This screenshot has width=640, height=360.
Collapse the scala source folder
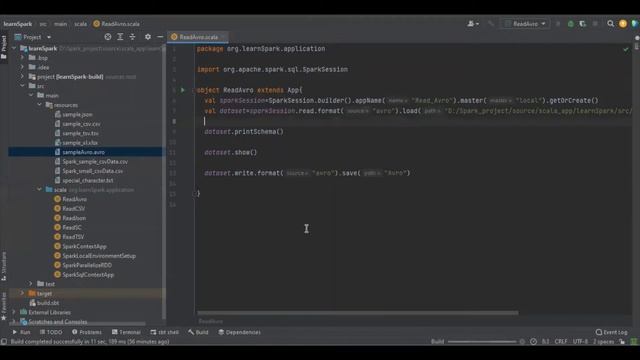click(40, 189)
